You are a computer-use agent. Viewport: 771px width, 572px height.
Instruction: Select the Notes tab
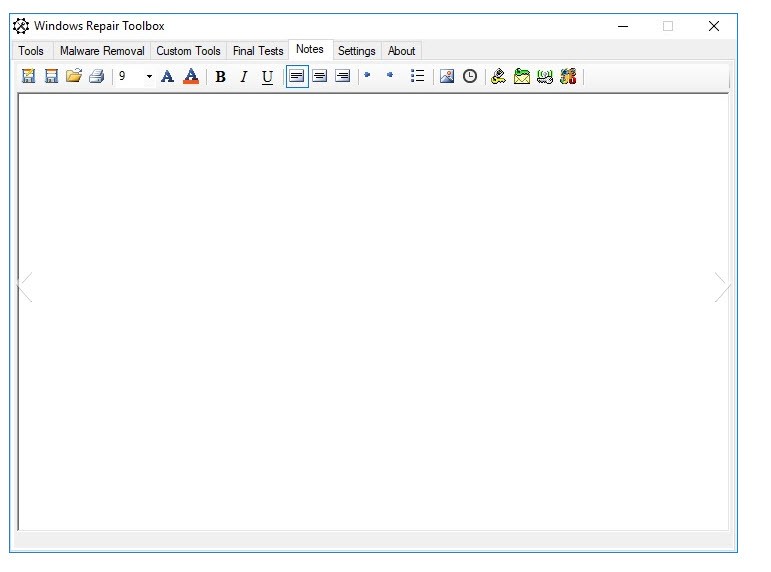310,49
